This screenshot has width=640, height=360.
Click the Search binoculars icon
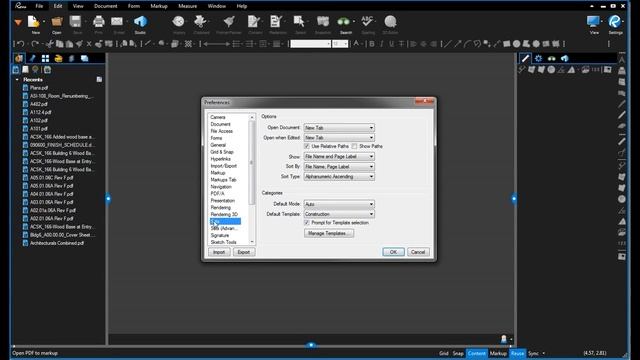(x=344, y=22)
